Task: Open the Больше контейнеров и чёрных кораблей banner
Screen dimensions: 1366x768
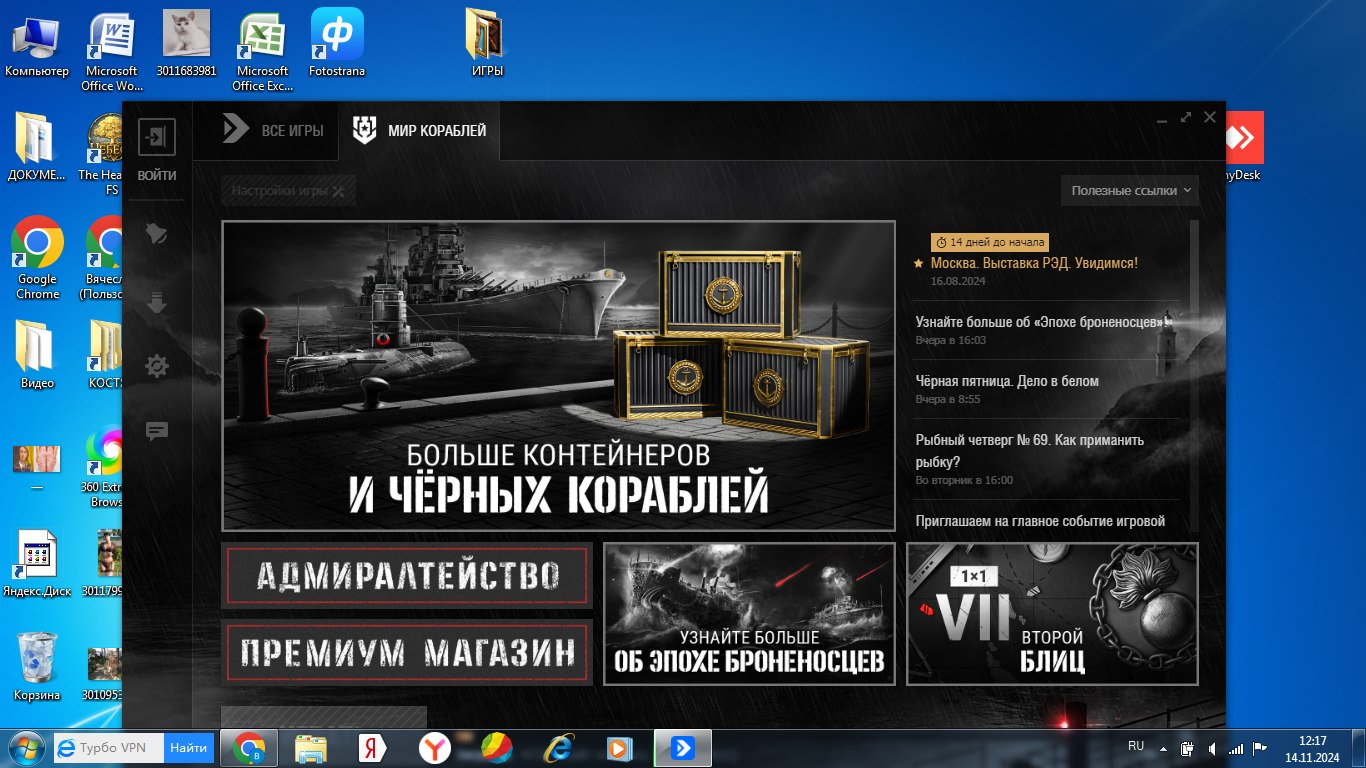Action: point(558,375)
